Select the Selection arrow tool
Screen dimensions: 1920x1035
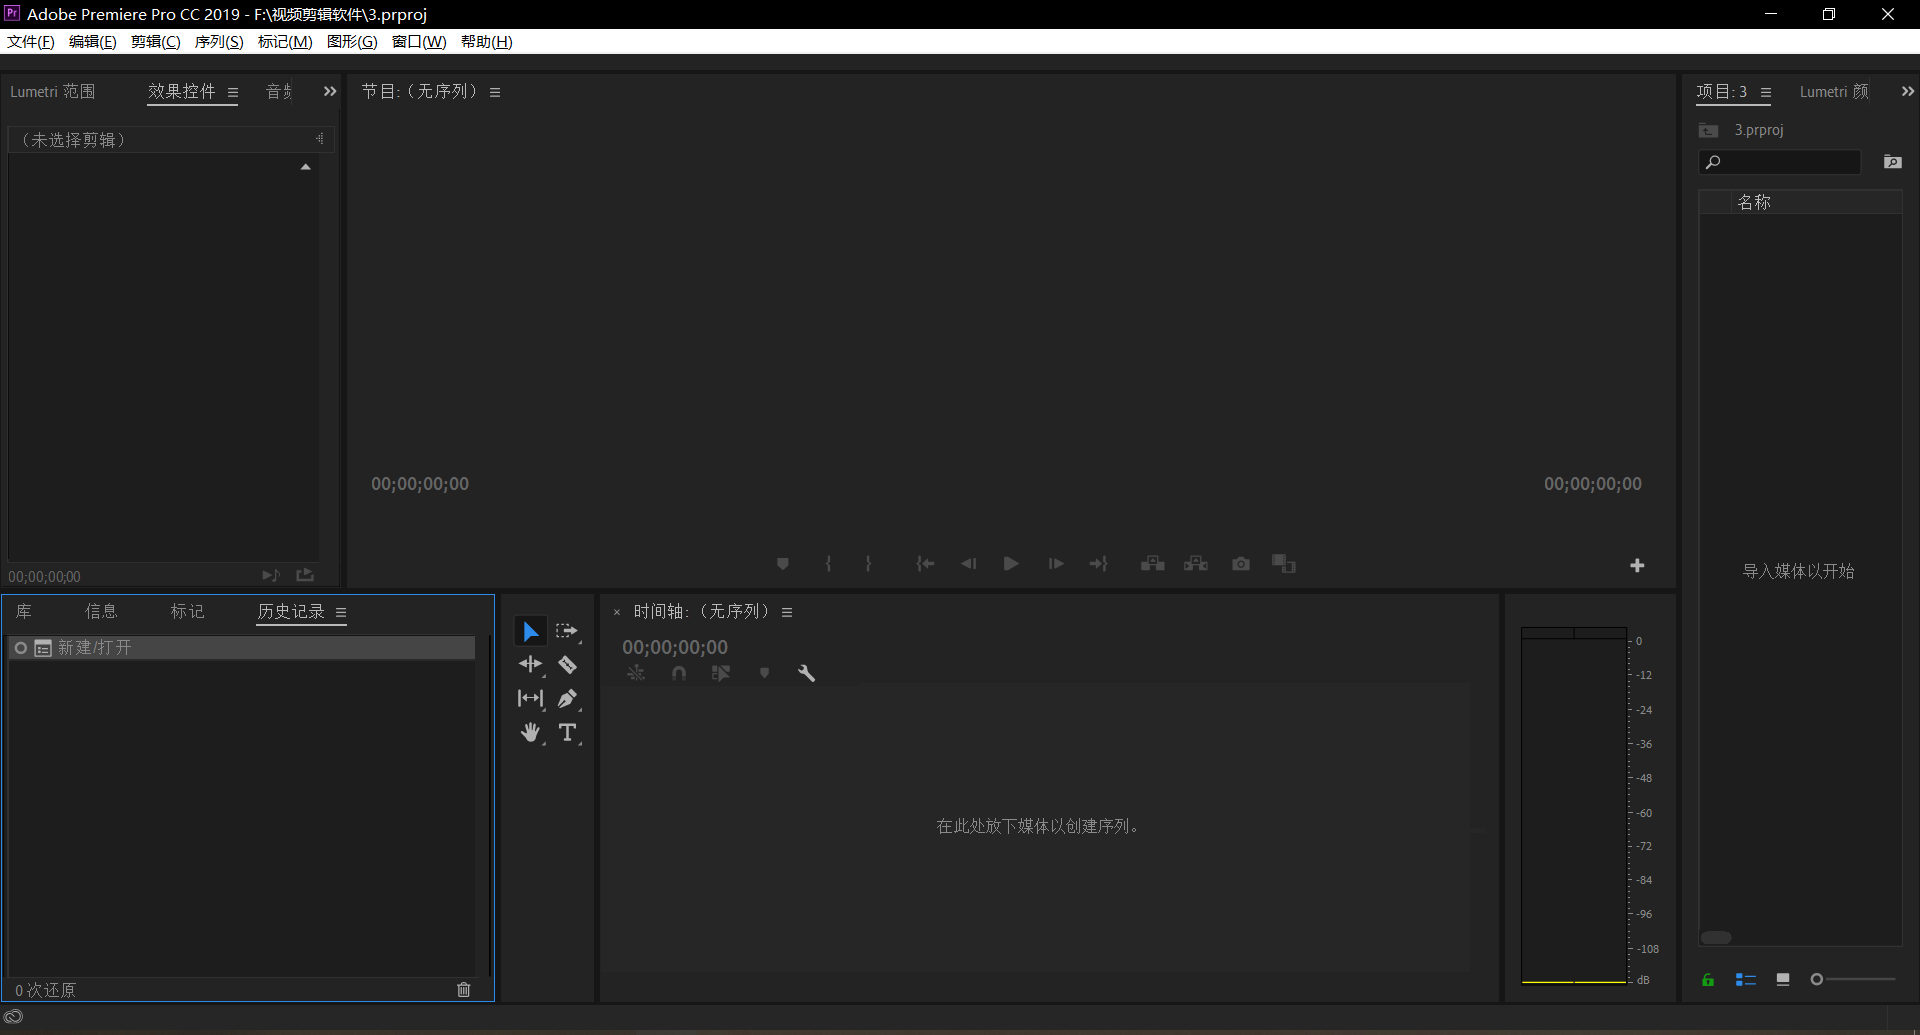(530, 632)
